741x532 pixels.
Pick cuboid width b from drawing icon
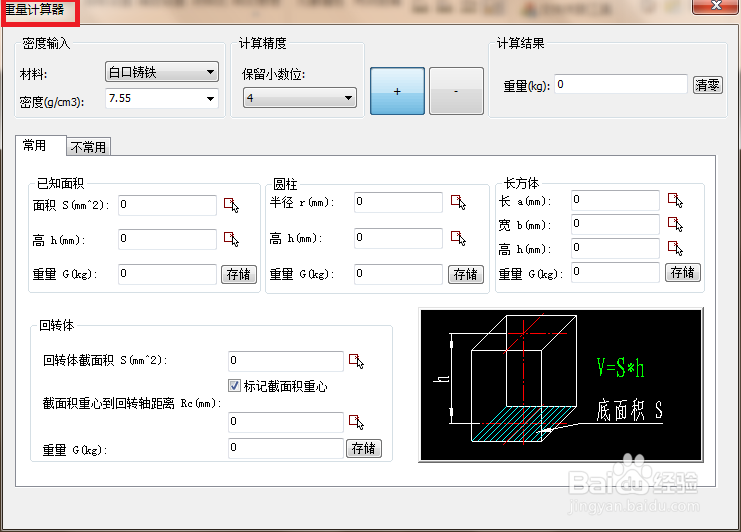point(675,224)
